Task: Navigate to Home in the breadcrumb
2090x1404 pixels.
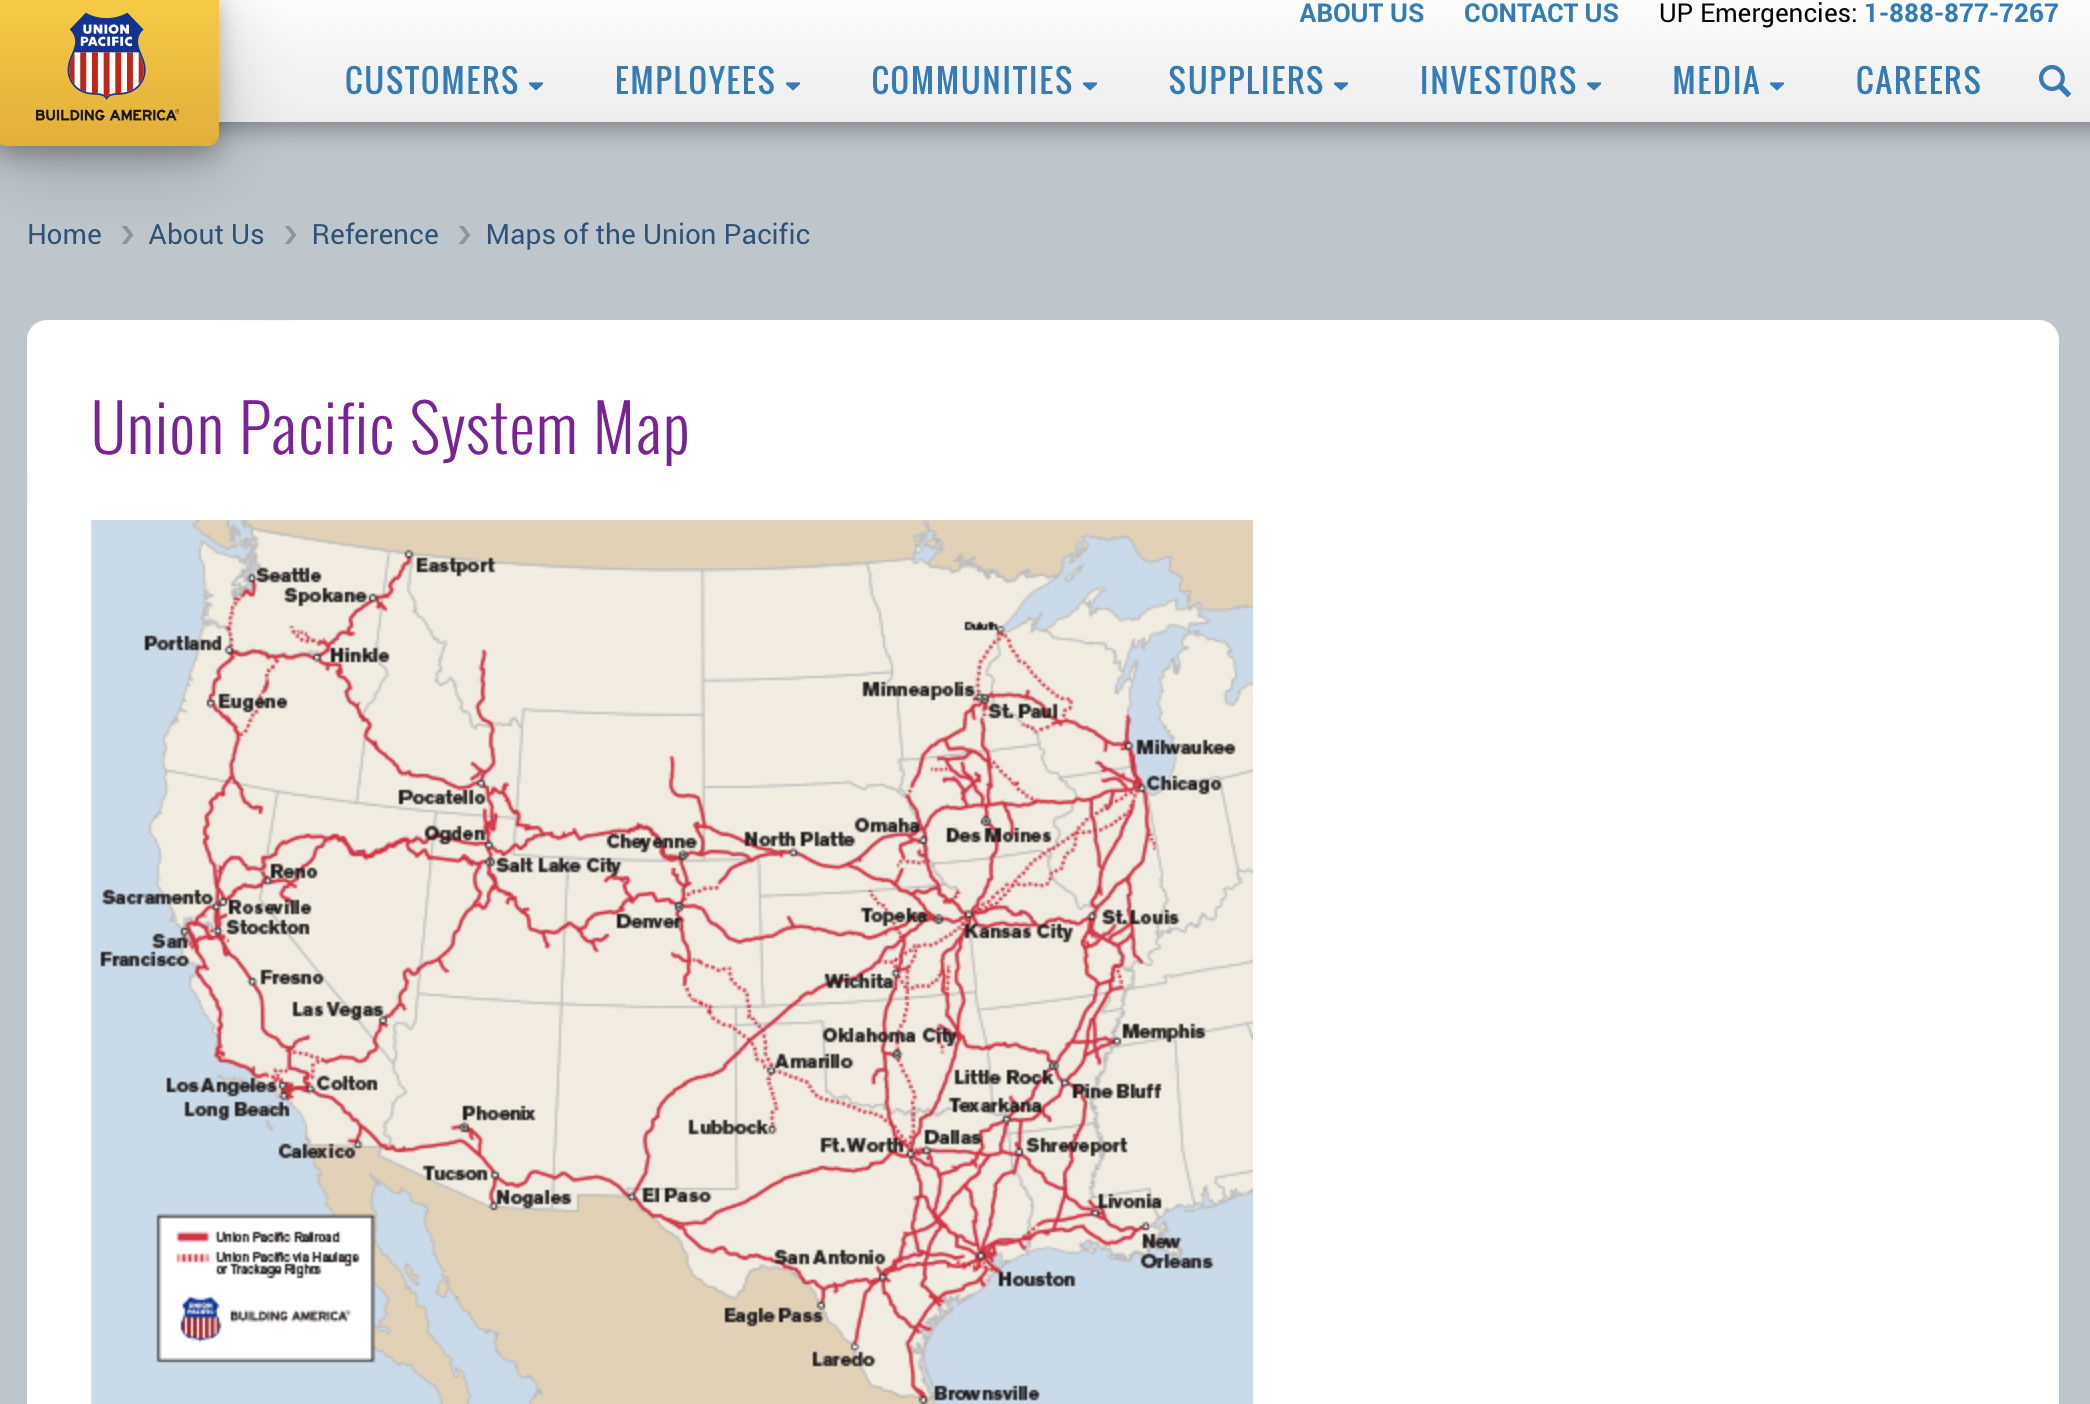Action: [x=64, y=234]
